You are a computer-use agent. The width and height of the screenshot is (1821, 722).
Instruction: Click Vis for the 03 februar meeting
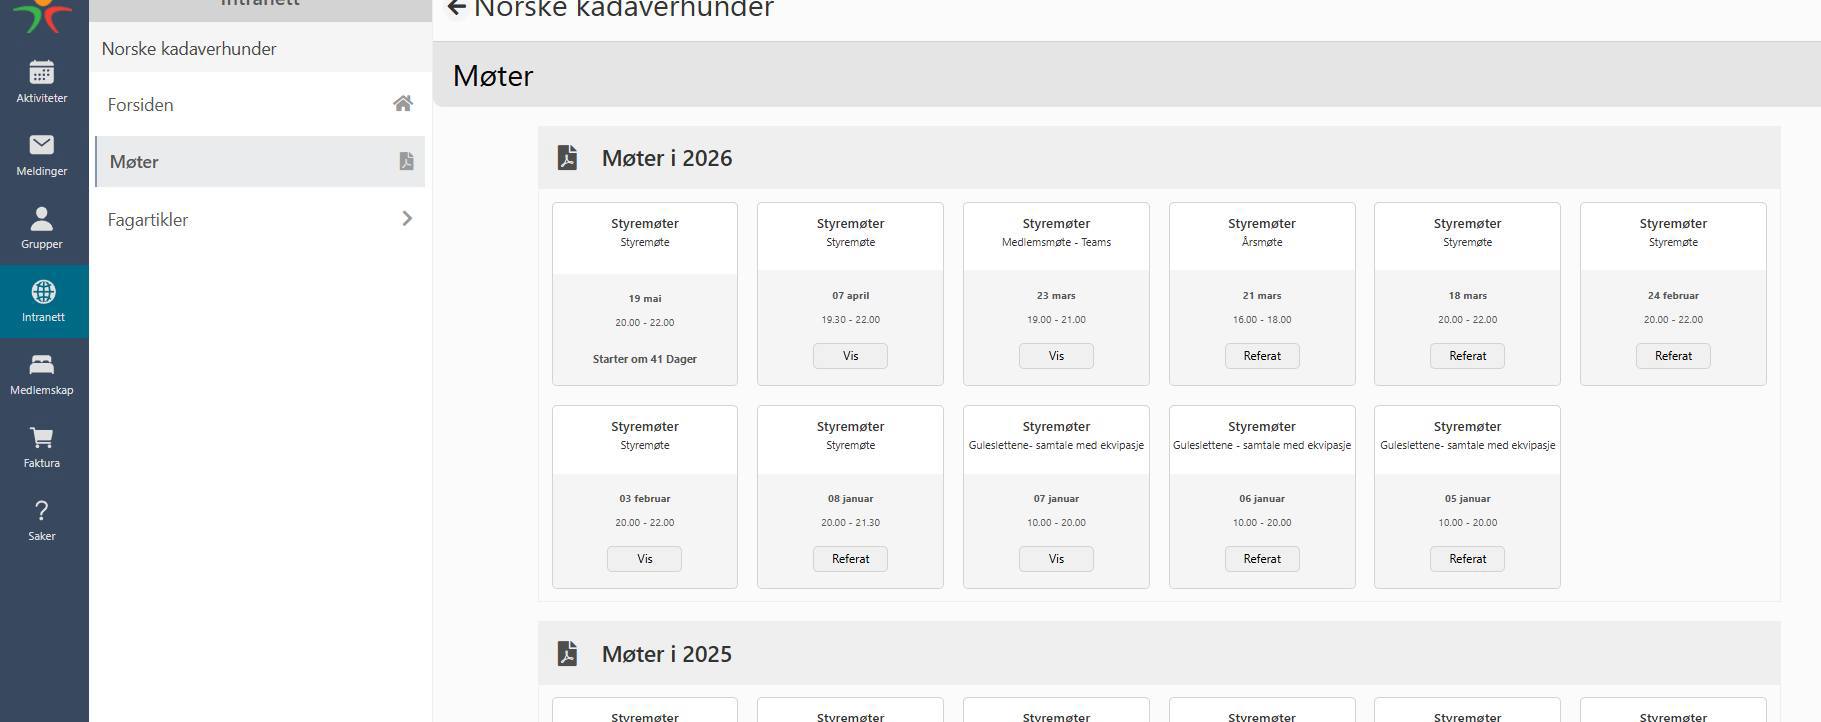[x=644, y=559]
